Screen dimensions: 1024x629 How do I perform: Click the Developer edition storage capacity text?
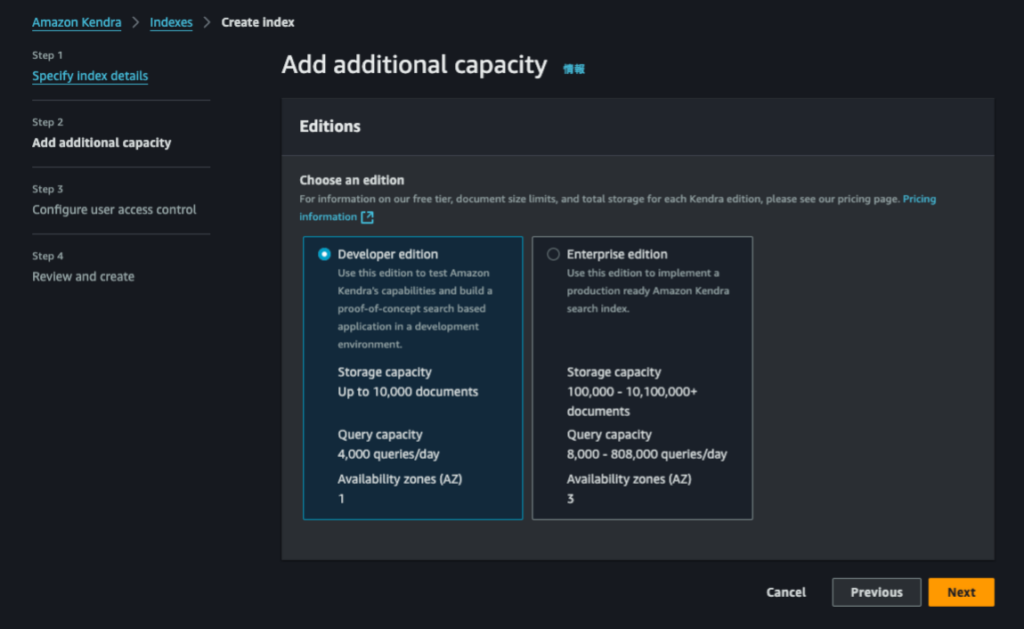pyautogui.click(x=408, y=392)
